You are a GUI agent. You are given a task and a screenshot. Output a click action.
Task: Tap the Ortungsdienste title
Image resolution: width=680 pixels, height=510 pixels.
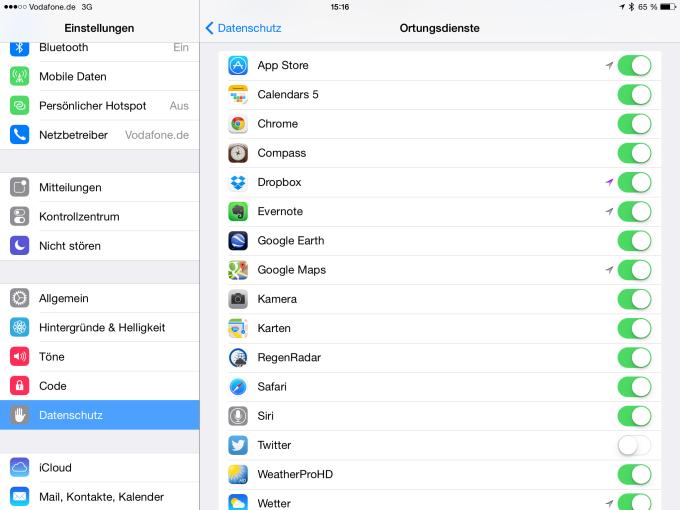pos(439,28)
